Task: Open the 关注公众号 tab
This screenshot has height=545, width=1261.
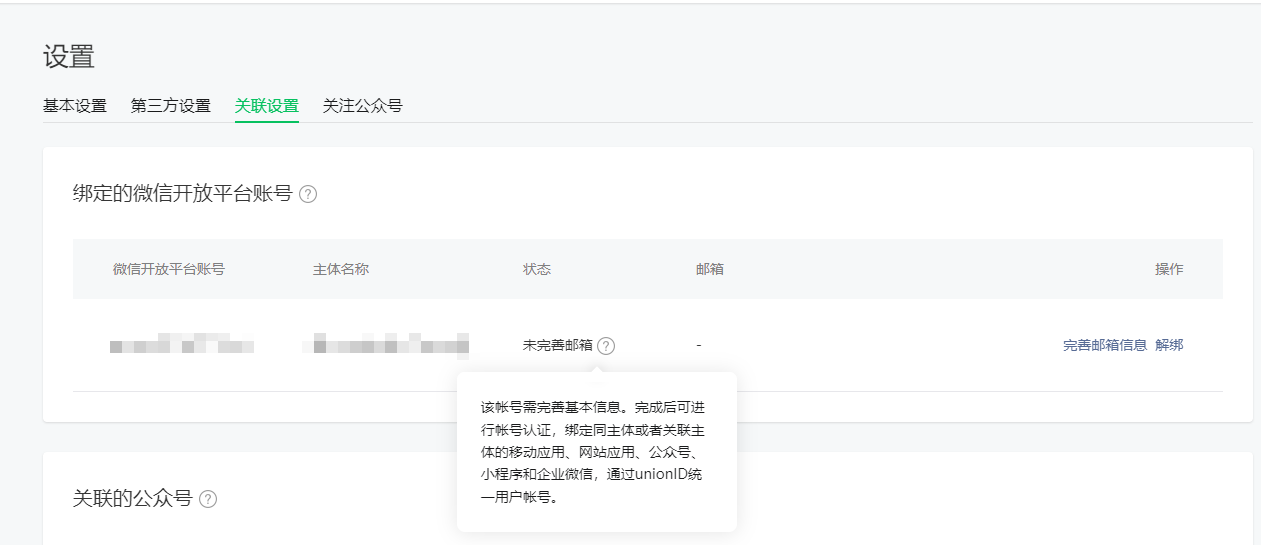Action: point(363,106)
